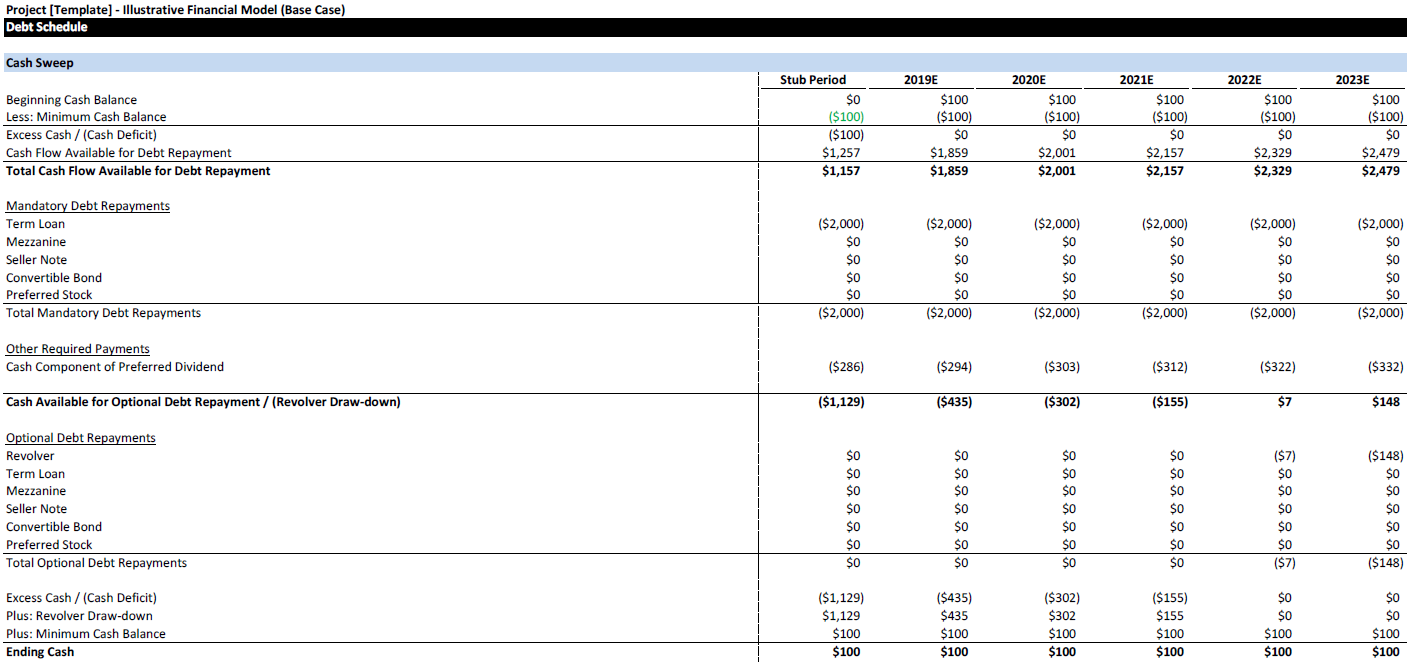Click the 2022E optional Revolver repayment cell
The image size is (1414, 670).
pyautogui.click(x=1284, y=456)
